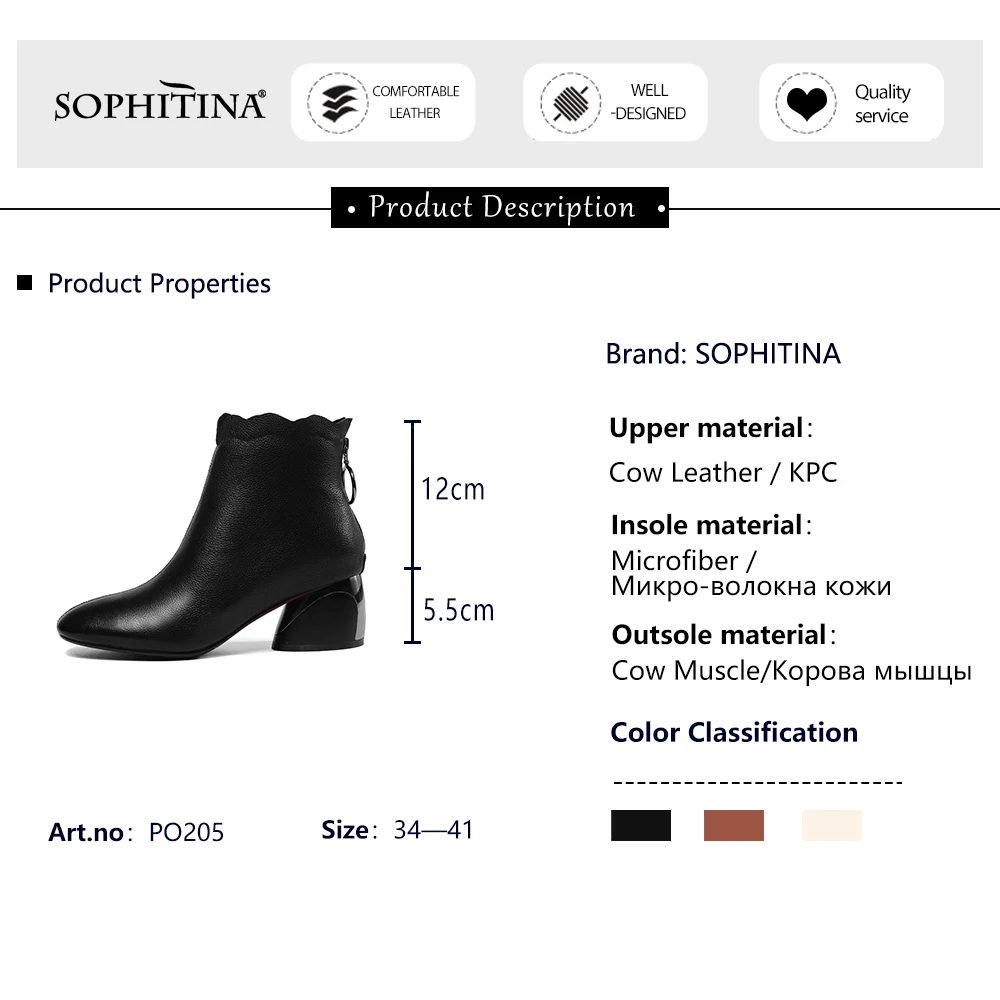
Task: Click the well-designed yarn ball icon
Action: pos(570,102)
